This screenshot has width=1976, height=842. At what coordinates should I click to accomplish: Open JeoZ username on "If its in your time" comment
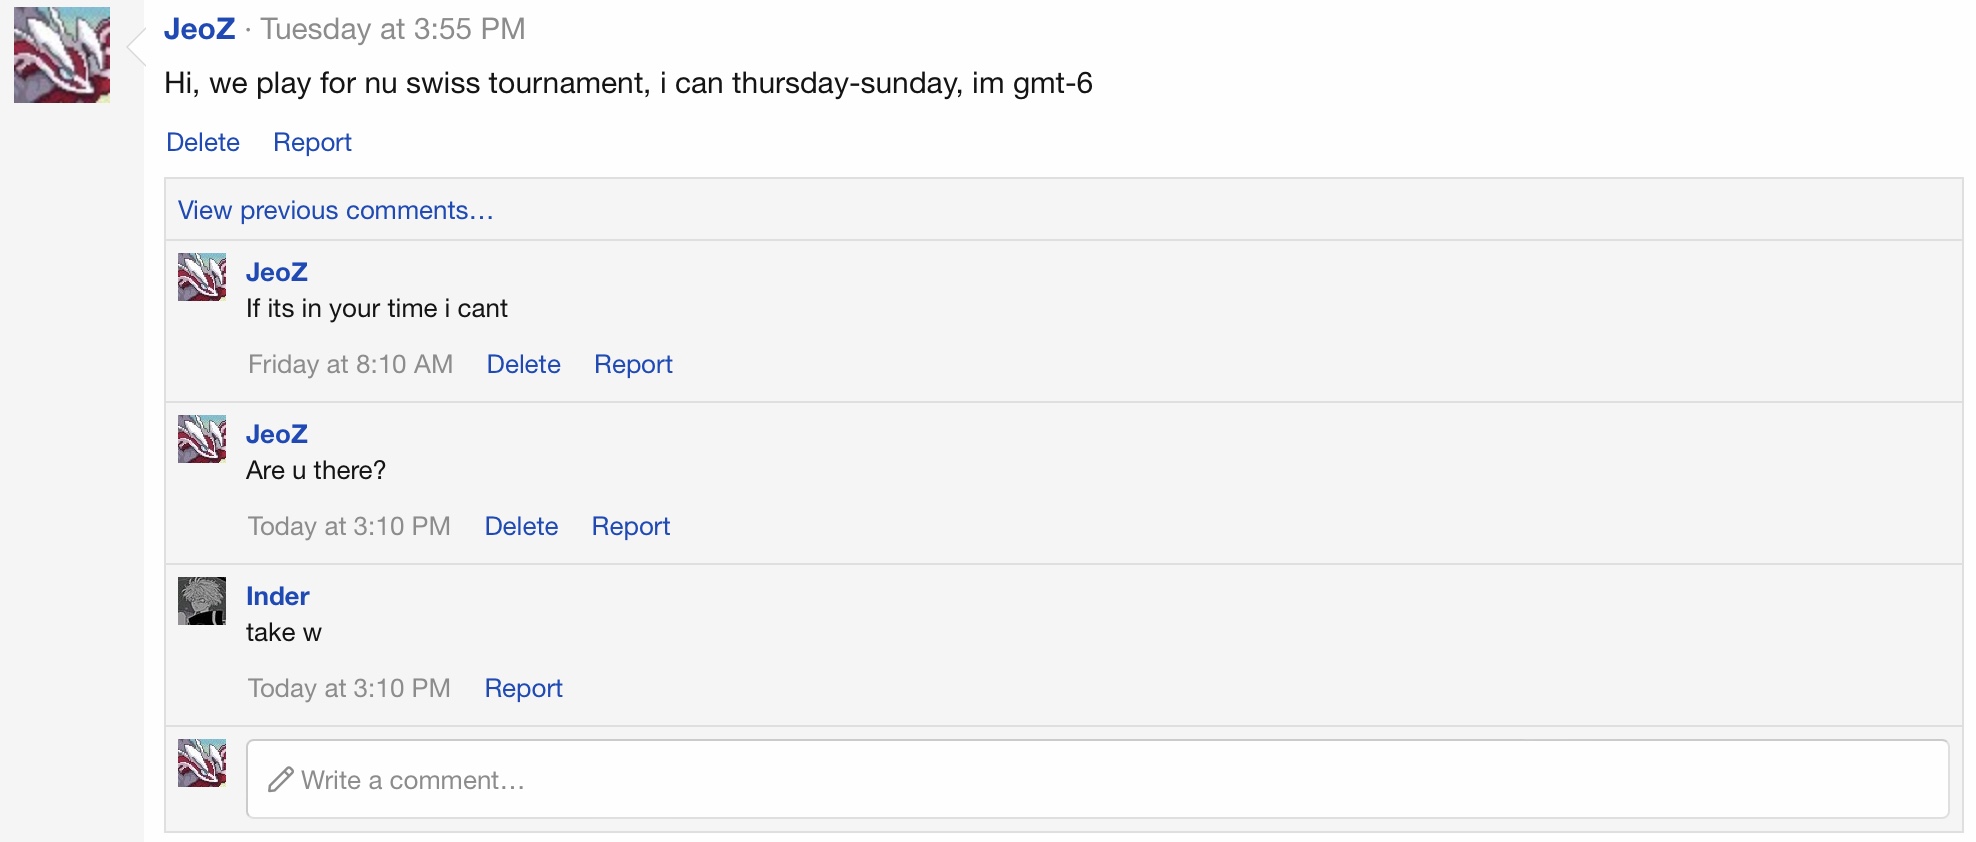[277, 272]
